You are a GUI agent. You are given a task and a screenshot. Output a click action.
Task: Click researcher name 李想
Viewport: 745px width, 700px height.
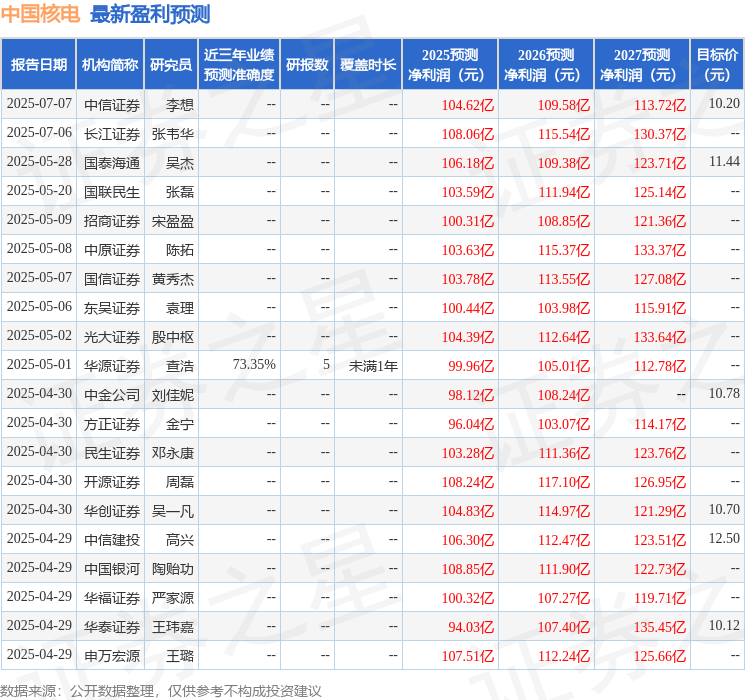[180, 105]
